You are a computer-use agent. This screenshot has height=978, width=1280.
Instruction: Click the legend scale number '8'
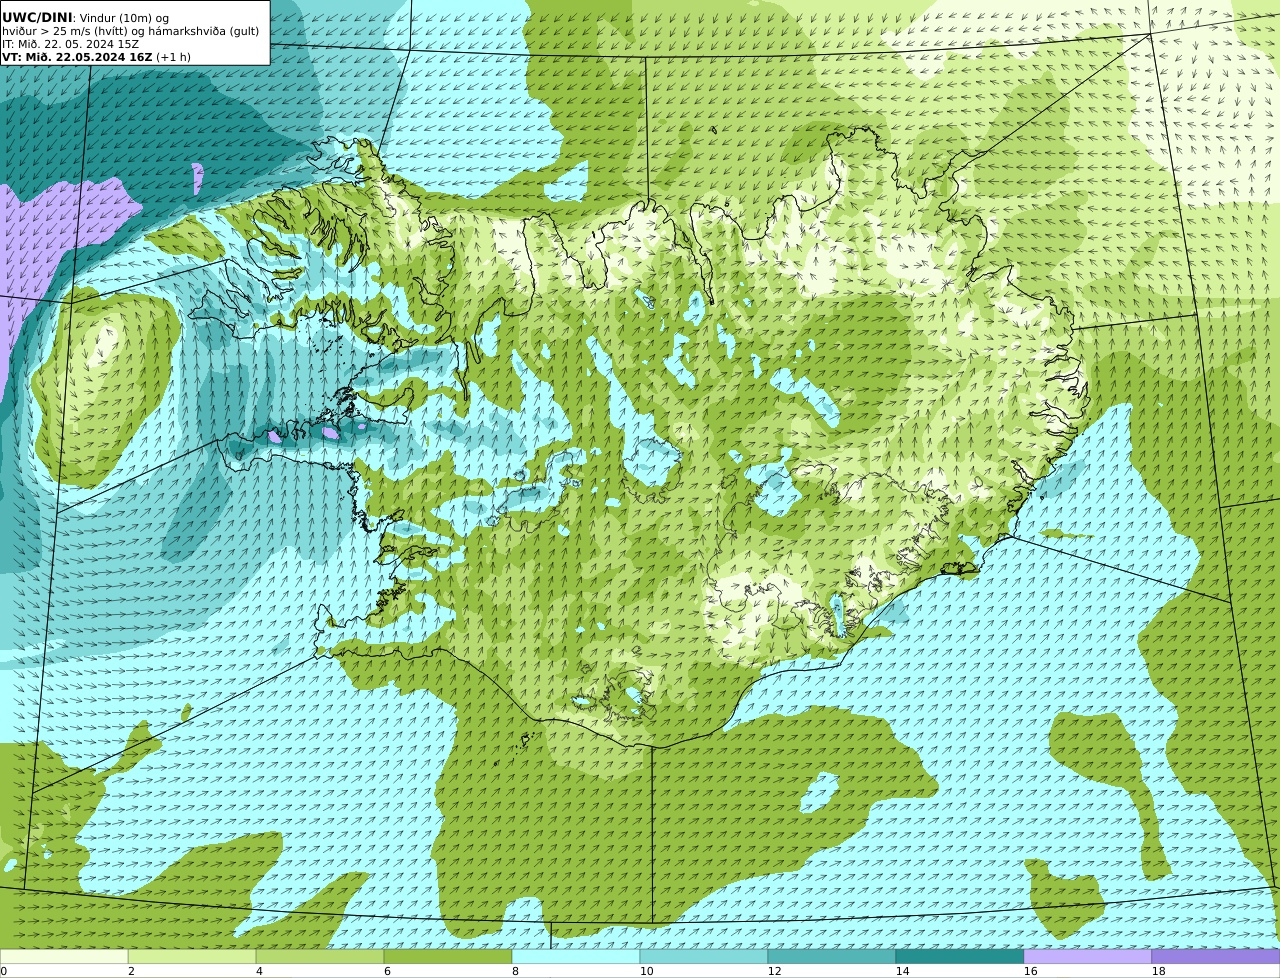(x=515, y=971)
